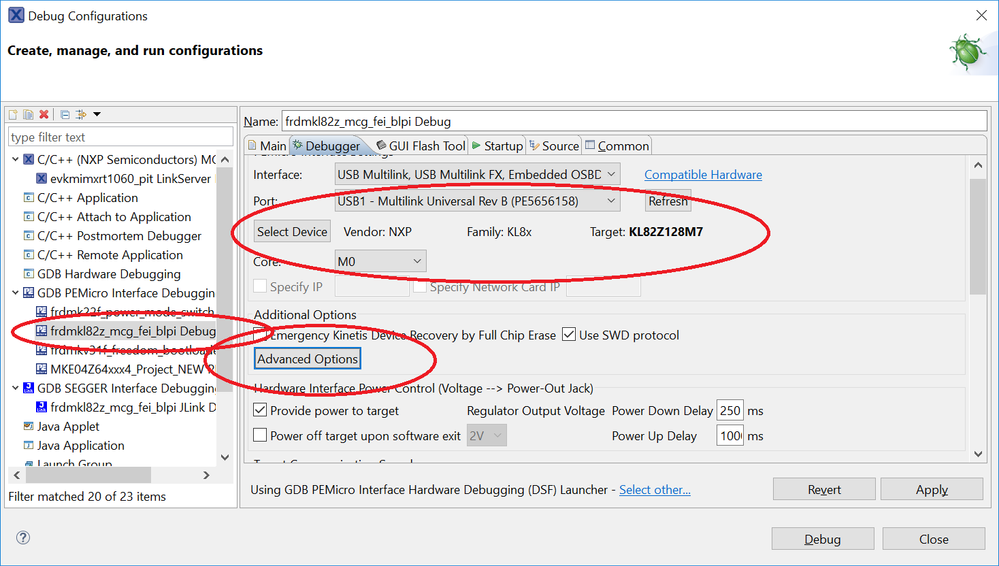Open the Port dropdown list
The image size is (999, 566).
coord(477,201)
